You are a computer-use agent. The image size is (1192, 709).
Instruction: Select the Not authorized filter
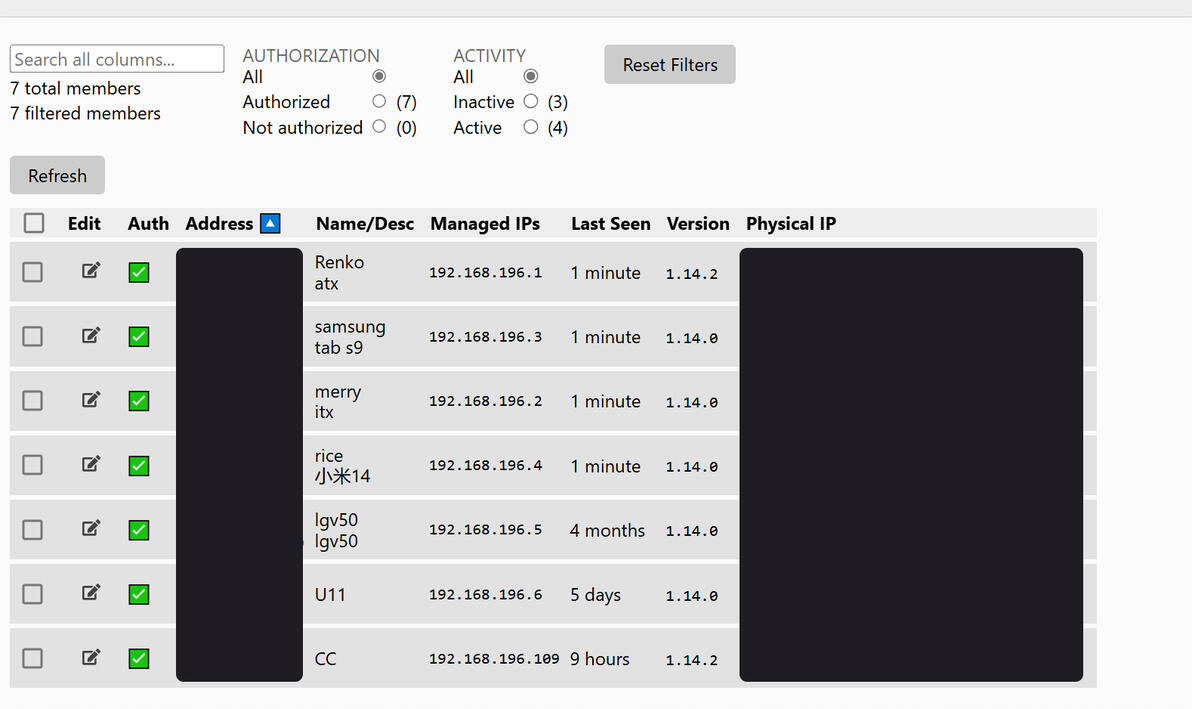click(379, 127)
